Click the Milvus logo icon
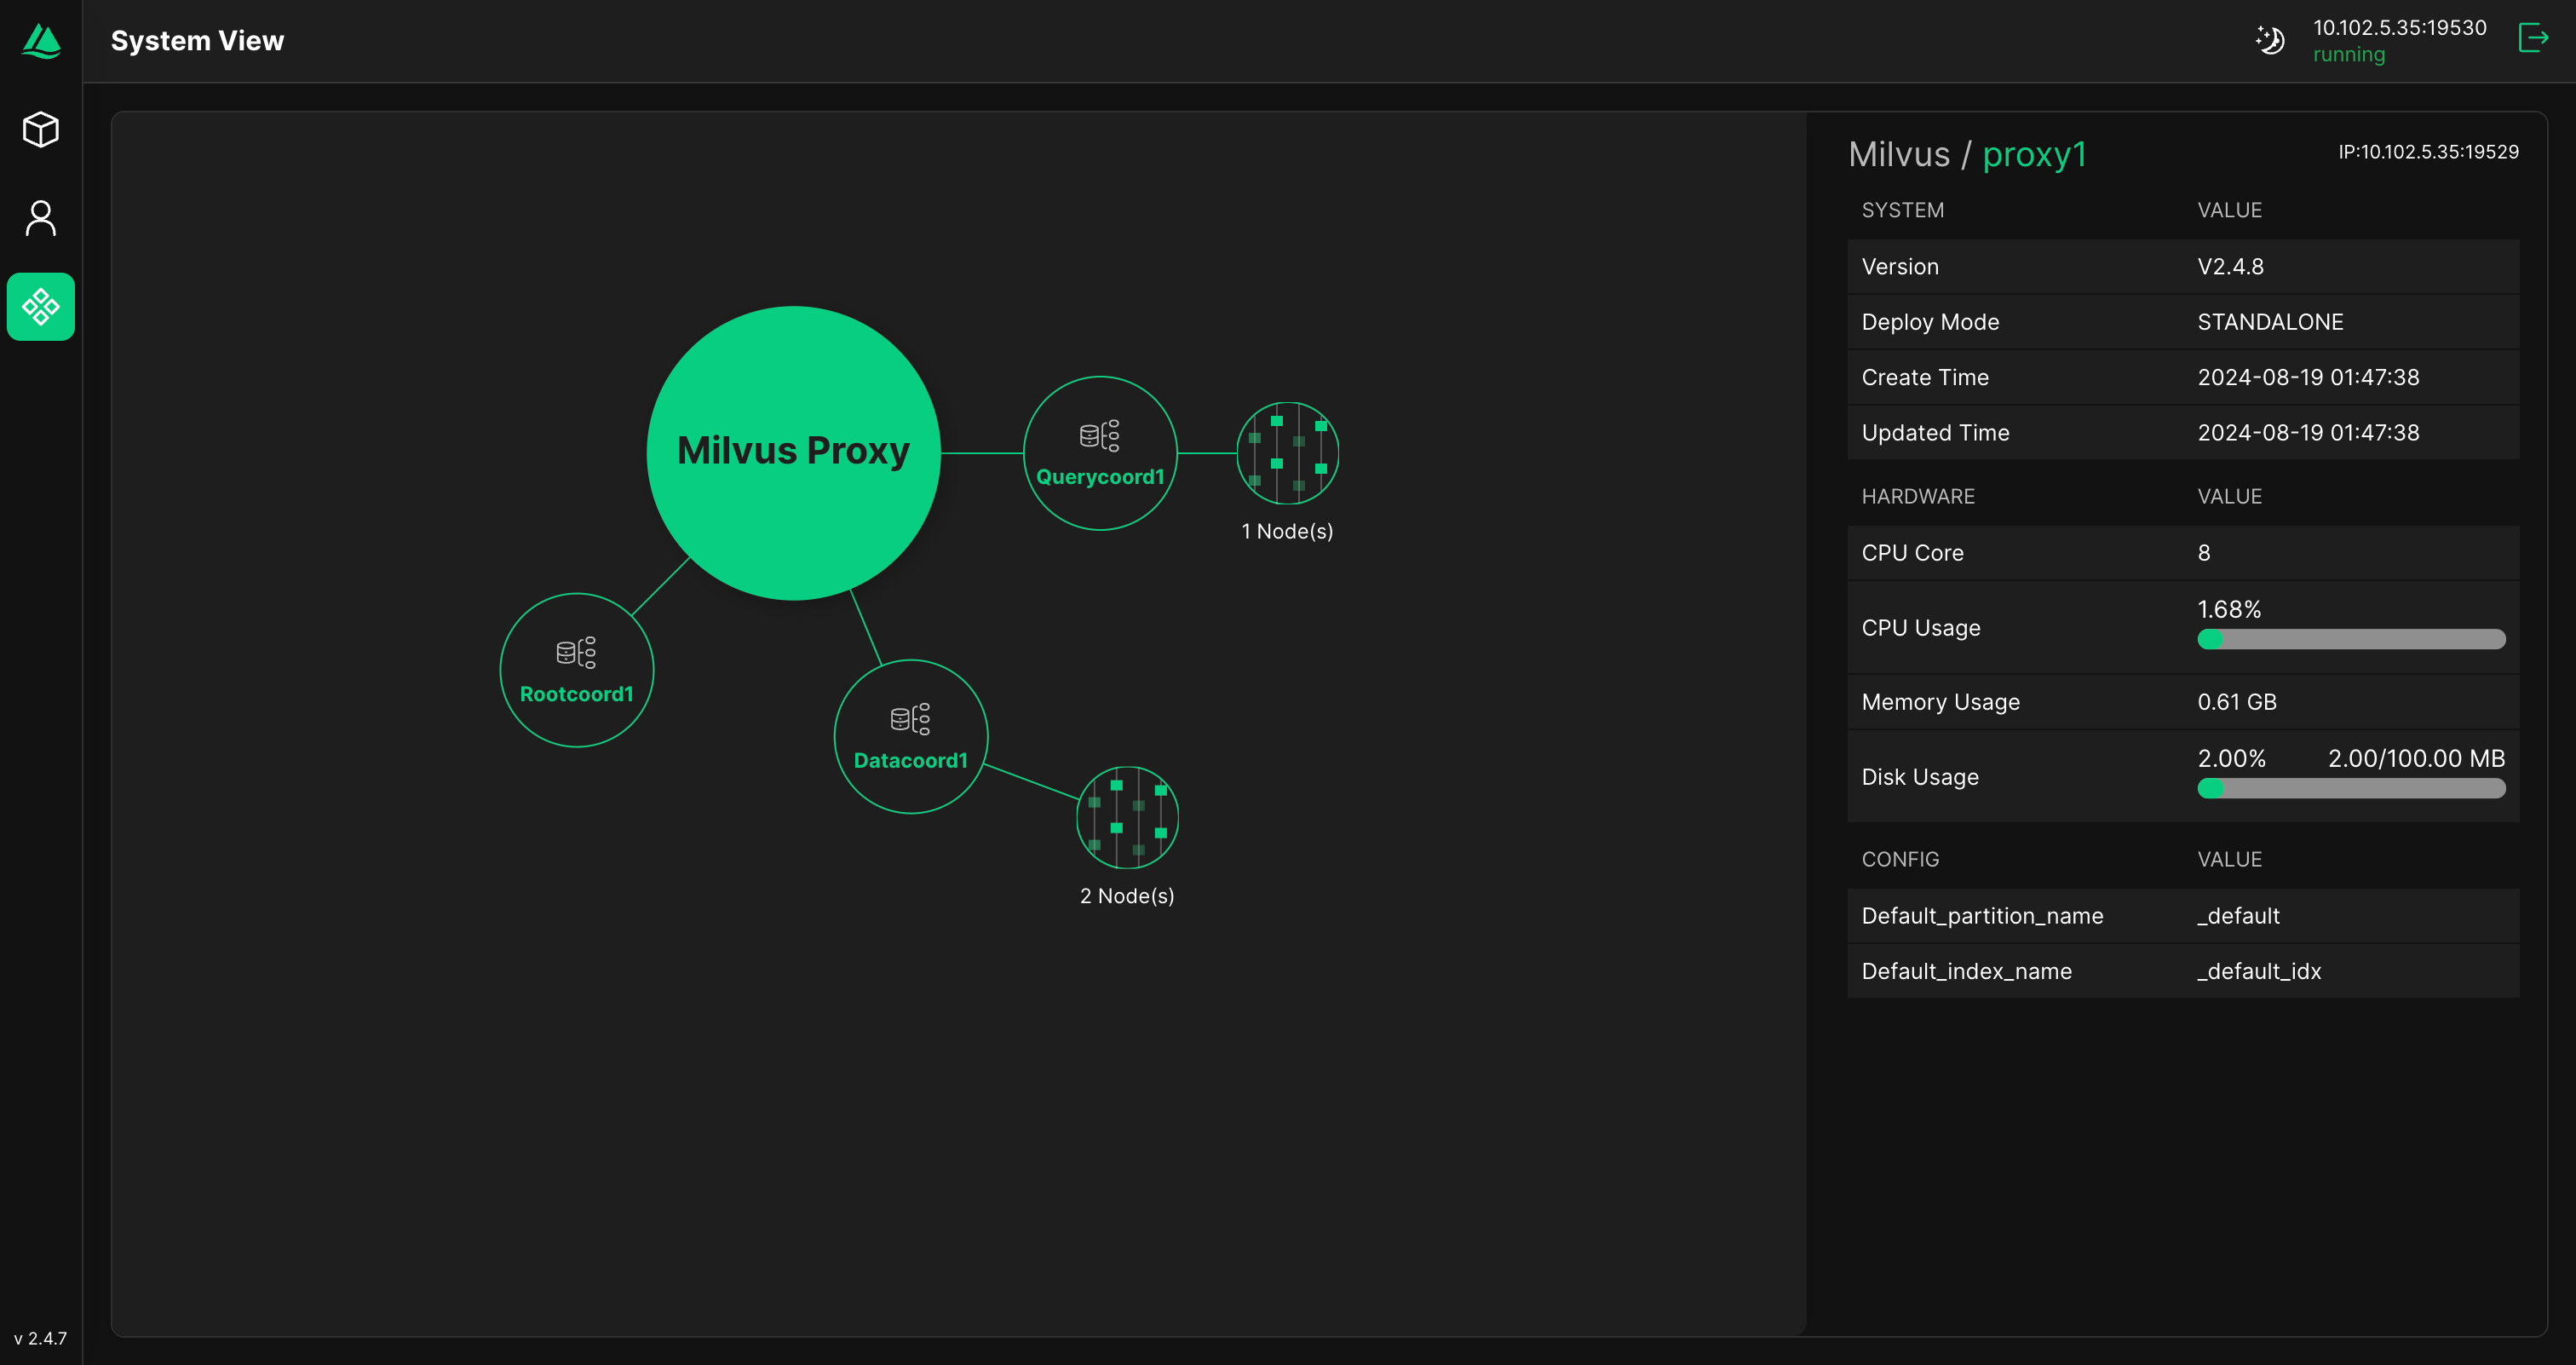Viewport: 2576px width, 1365px height. coord(41,41)
